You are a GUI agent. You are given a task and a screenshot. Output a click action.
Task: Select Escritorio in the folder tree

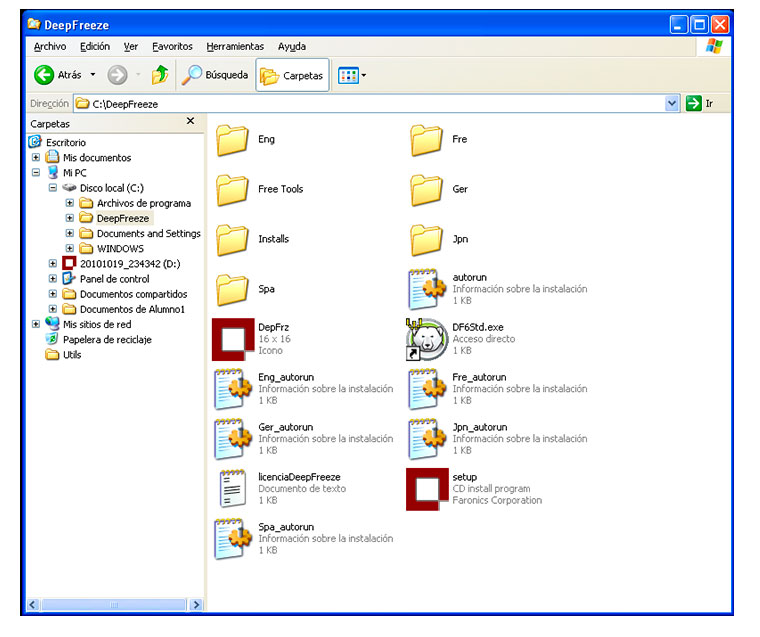coord(66,143)
